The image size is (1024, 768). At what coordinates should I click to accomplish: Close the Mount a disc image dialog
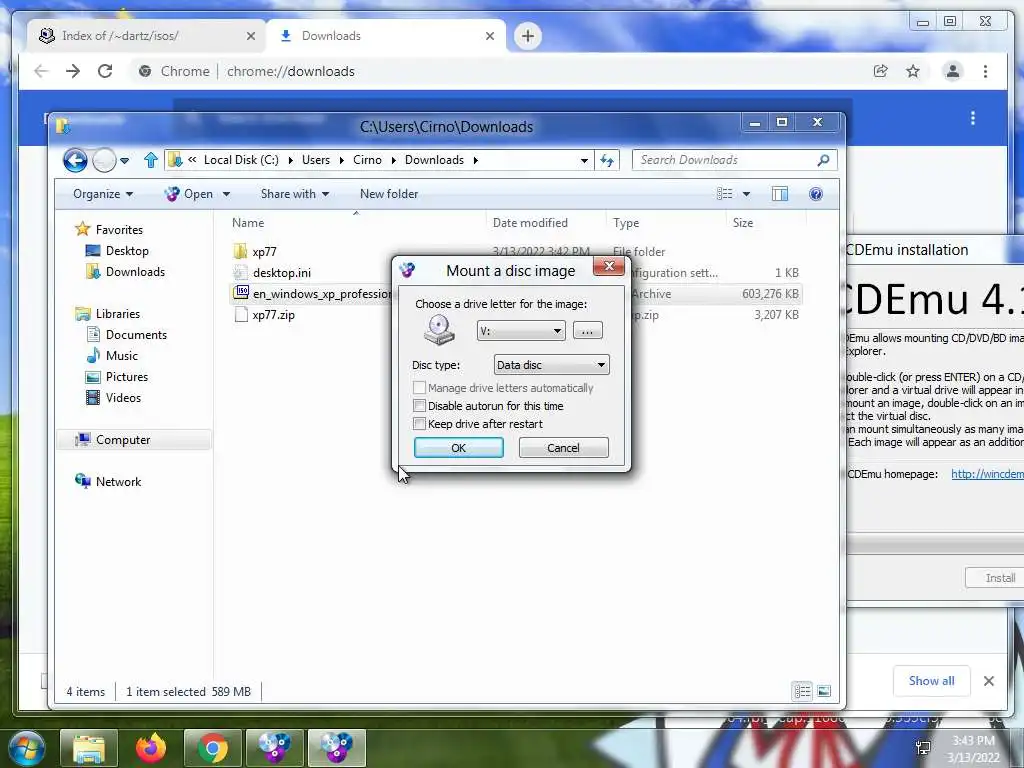pyautogui.click(x=609, y=266)
